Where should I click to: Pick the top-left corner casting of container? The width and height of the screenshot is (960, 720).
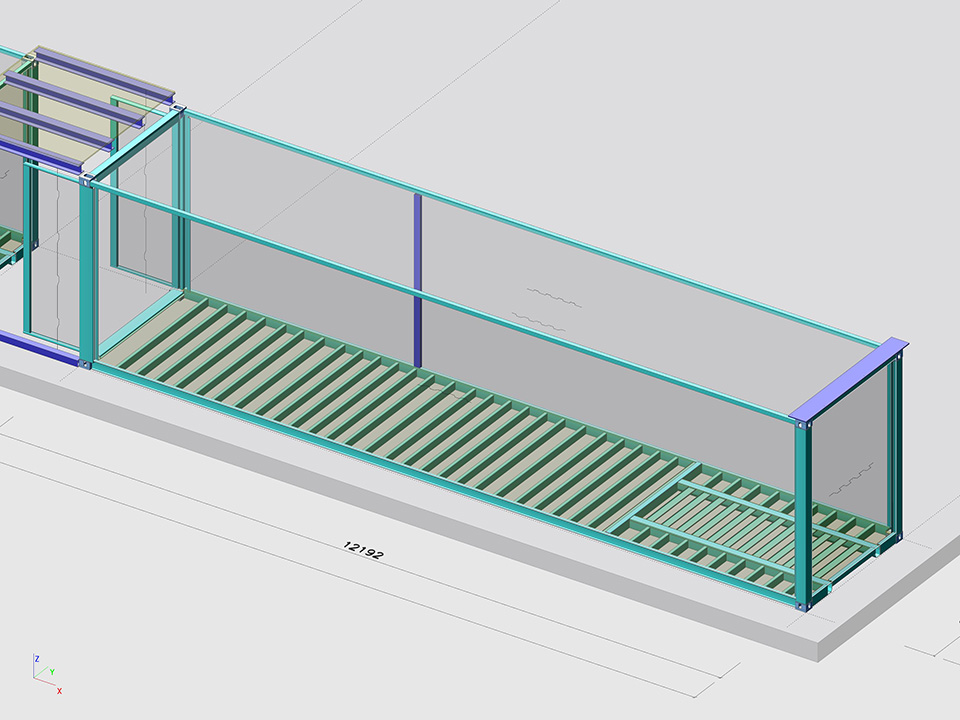pos(87,180)
